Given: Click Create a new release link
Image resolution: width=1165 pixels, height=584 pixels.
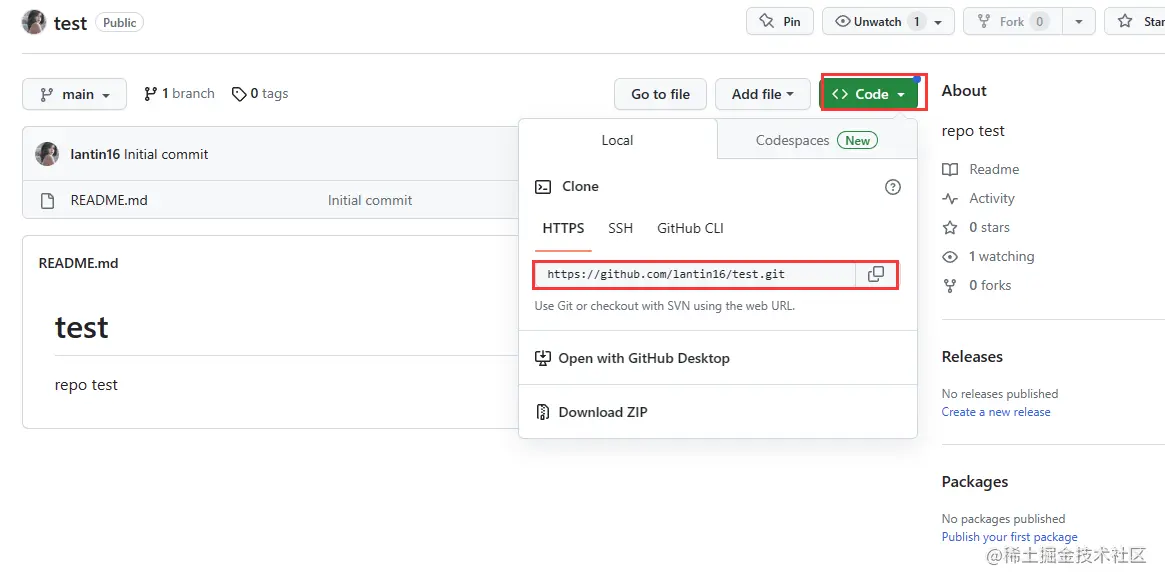Looking at the screenshot, I should click(996, 412).
